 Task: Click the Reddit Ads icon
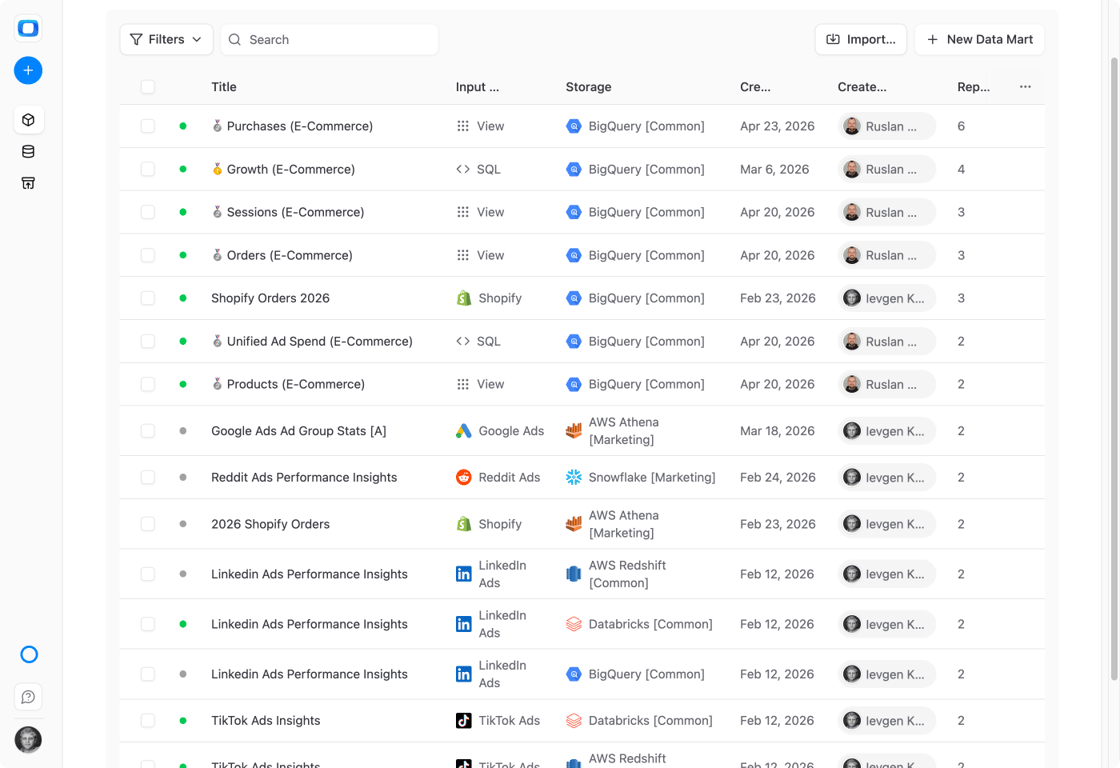464,477
